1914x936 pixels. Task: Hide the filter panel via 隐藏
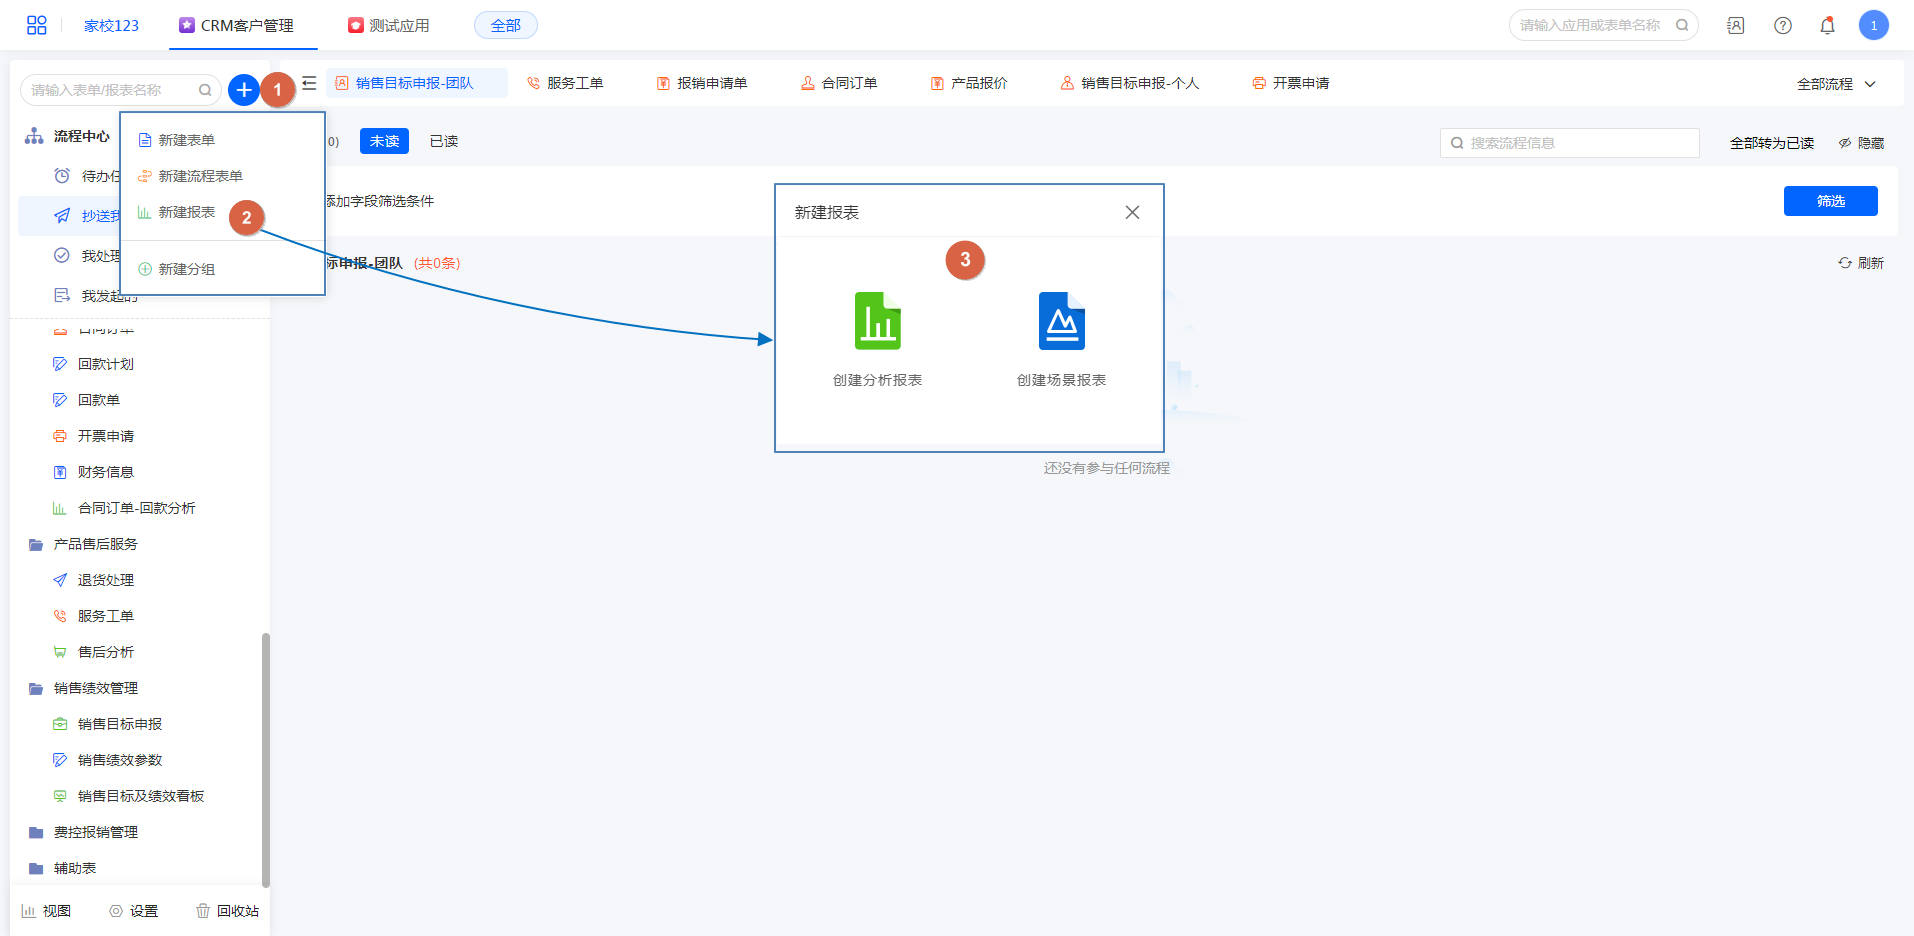point(1861,143)
